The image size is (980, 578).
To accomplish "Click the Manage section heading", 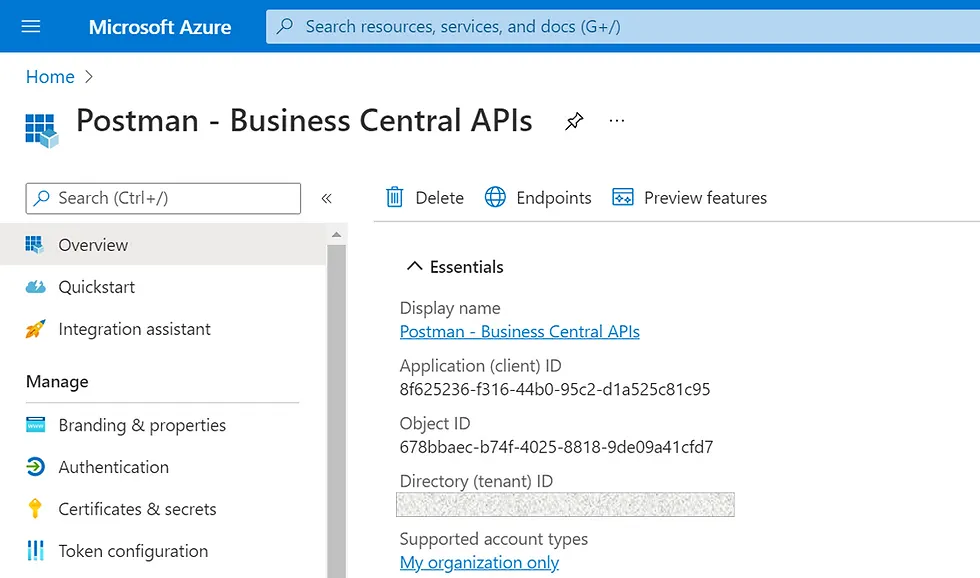I will 57,381.
